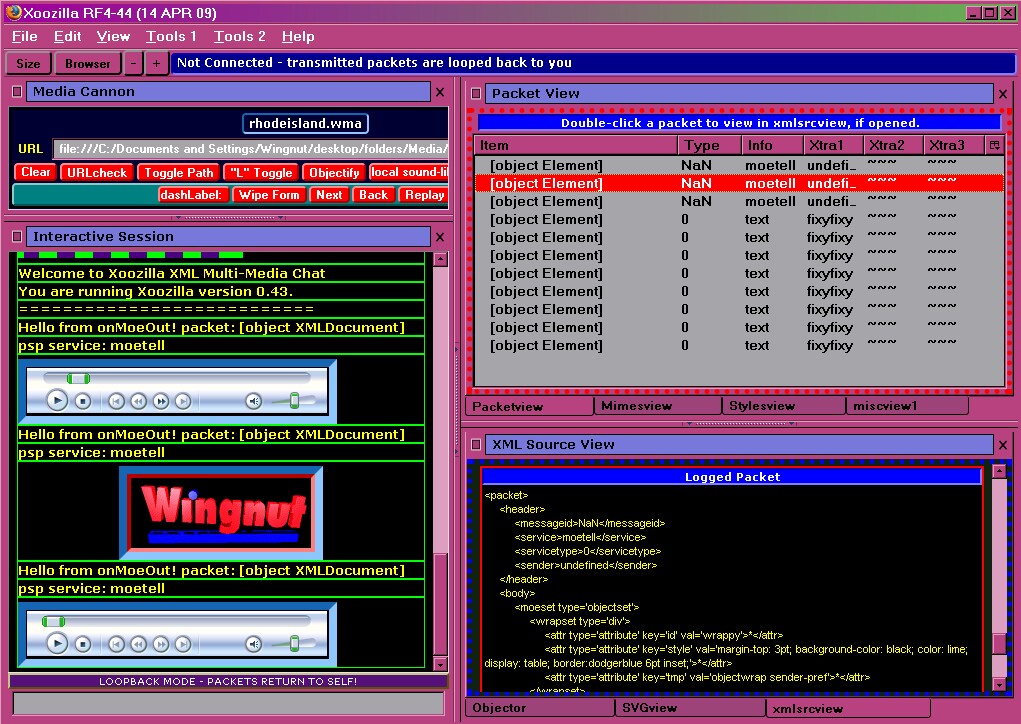Click the volume slider in the topmost media player

pyautogui.click(x=294, y=401)
